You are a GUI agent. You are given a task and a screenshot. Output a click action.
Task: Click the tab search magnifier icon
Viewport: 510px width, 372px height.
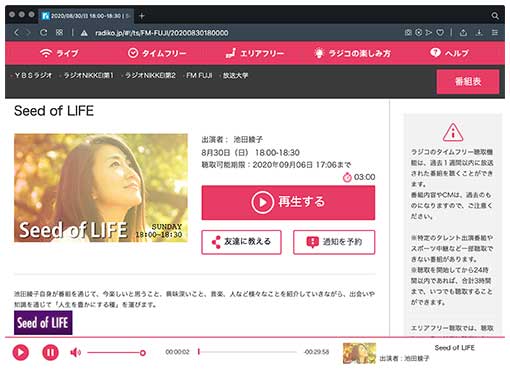coord(495,16)
